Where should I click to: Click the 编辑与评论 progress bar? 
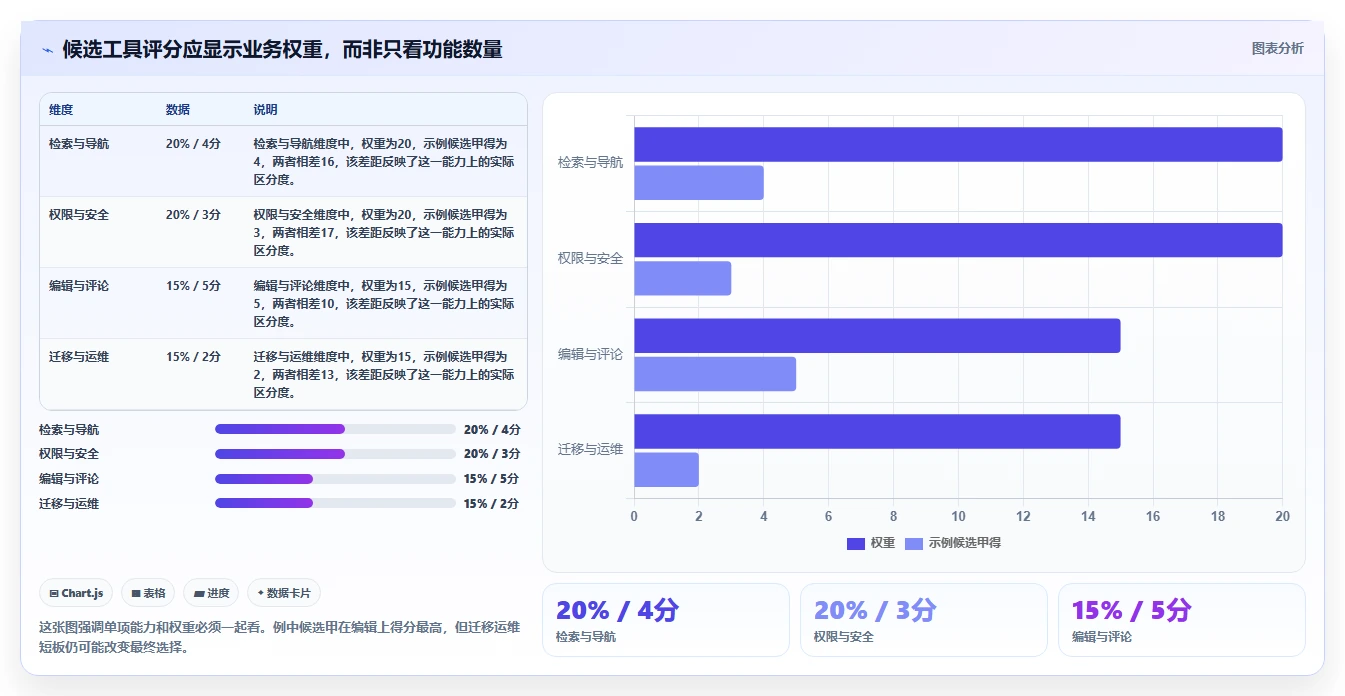(x=335, y=479)
